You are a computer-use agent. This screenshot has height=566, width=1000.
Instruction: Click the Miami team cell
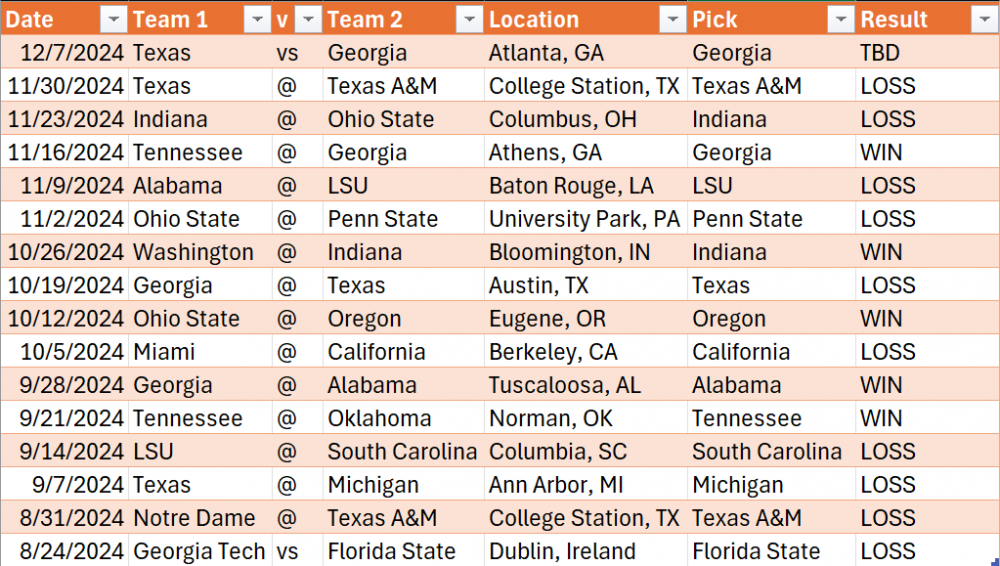point(164,352)
